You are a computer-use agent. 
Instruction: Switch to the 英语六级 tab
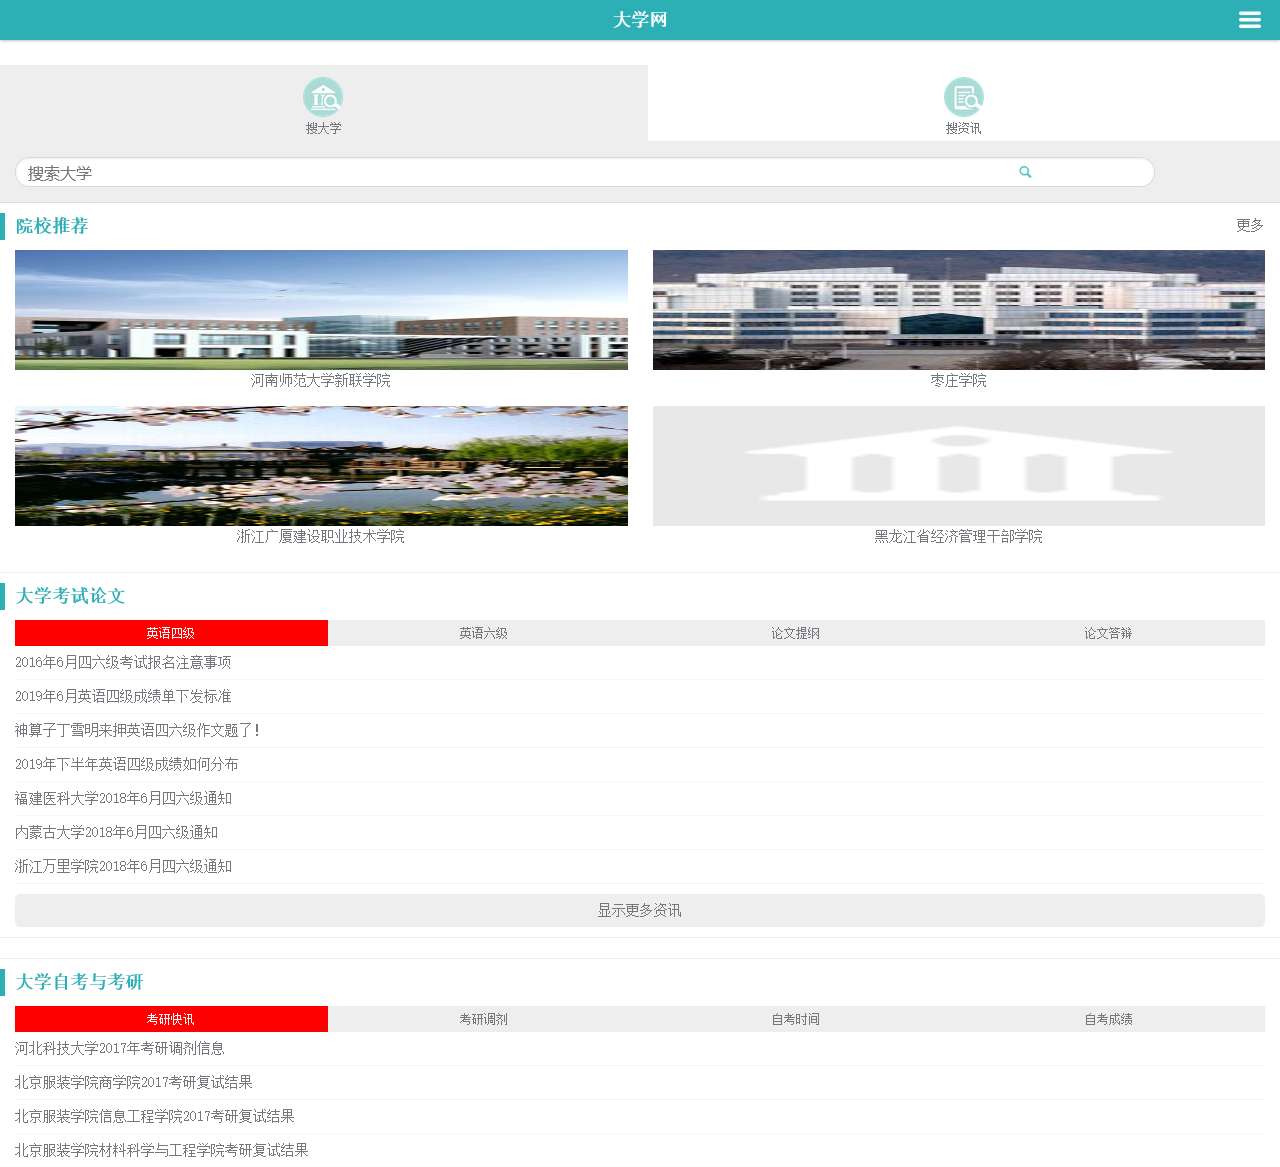tap(483, 633)
